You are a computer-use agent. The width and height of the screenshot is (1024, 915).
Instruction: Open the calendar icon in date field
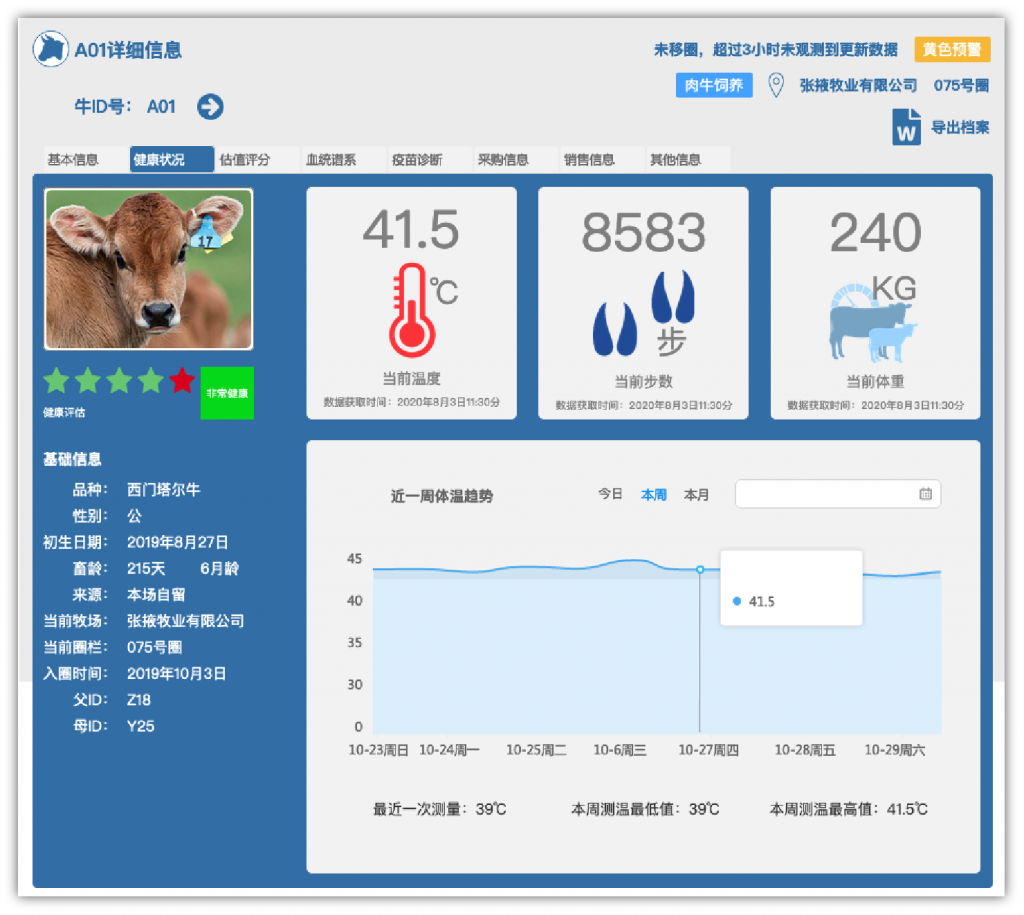point(925,494)
